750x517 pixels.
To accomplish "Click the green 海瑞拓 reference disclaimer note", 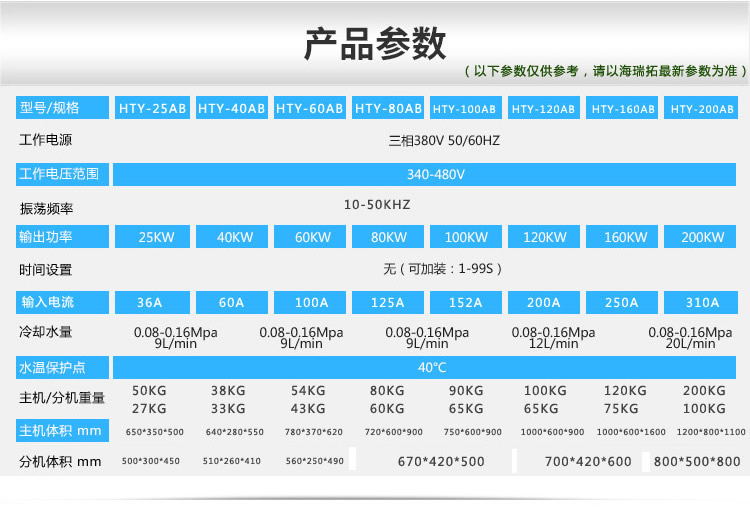I will point(606,72).
